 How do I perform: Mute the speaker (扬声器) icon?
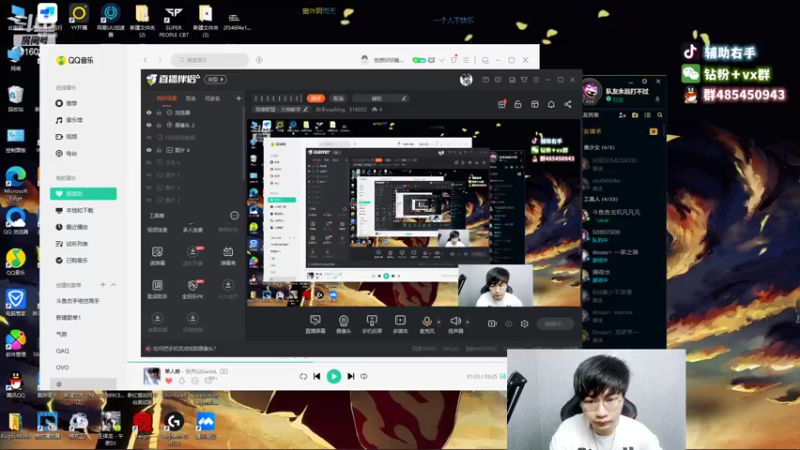(x=456, y=321)
